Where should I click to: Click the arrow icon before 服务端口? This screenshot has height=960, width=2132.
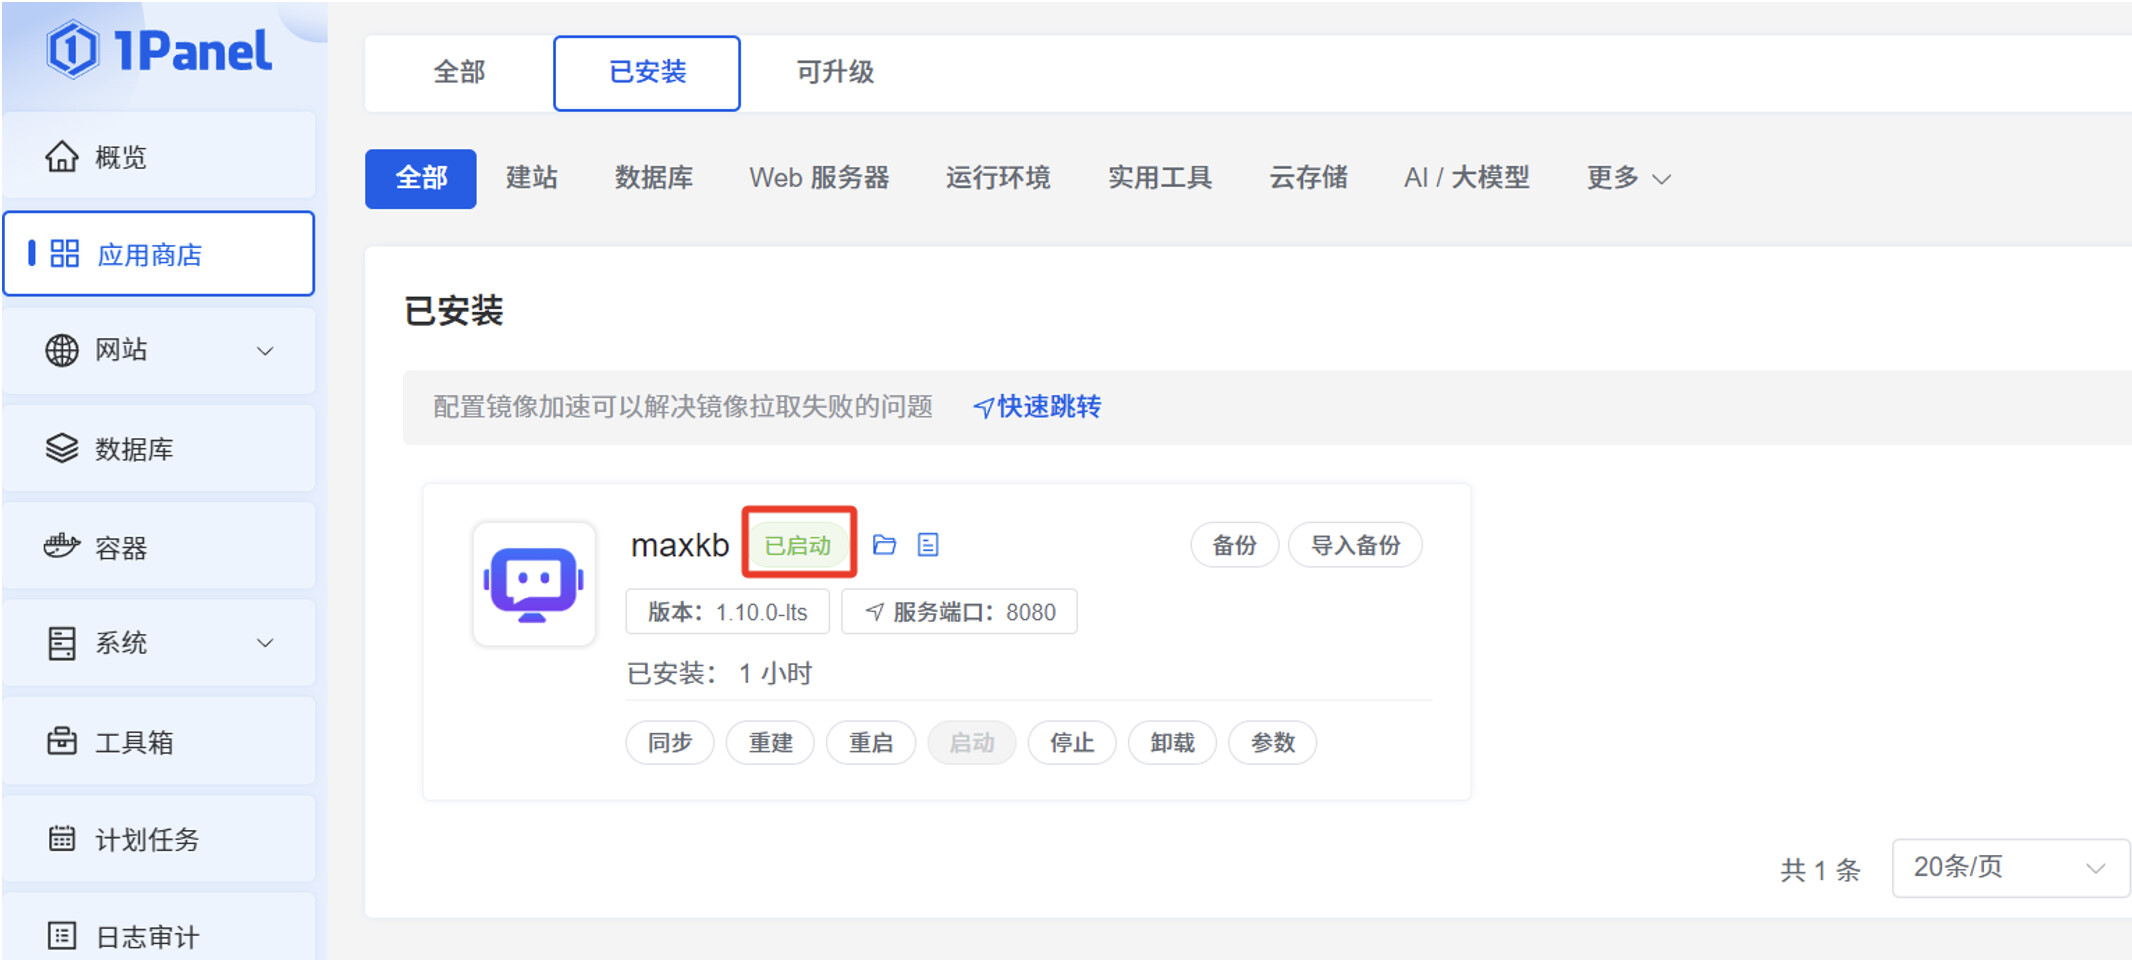(875, 612)
